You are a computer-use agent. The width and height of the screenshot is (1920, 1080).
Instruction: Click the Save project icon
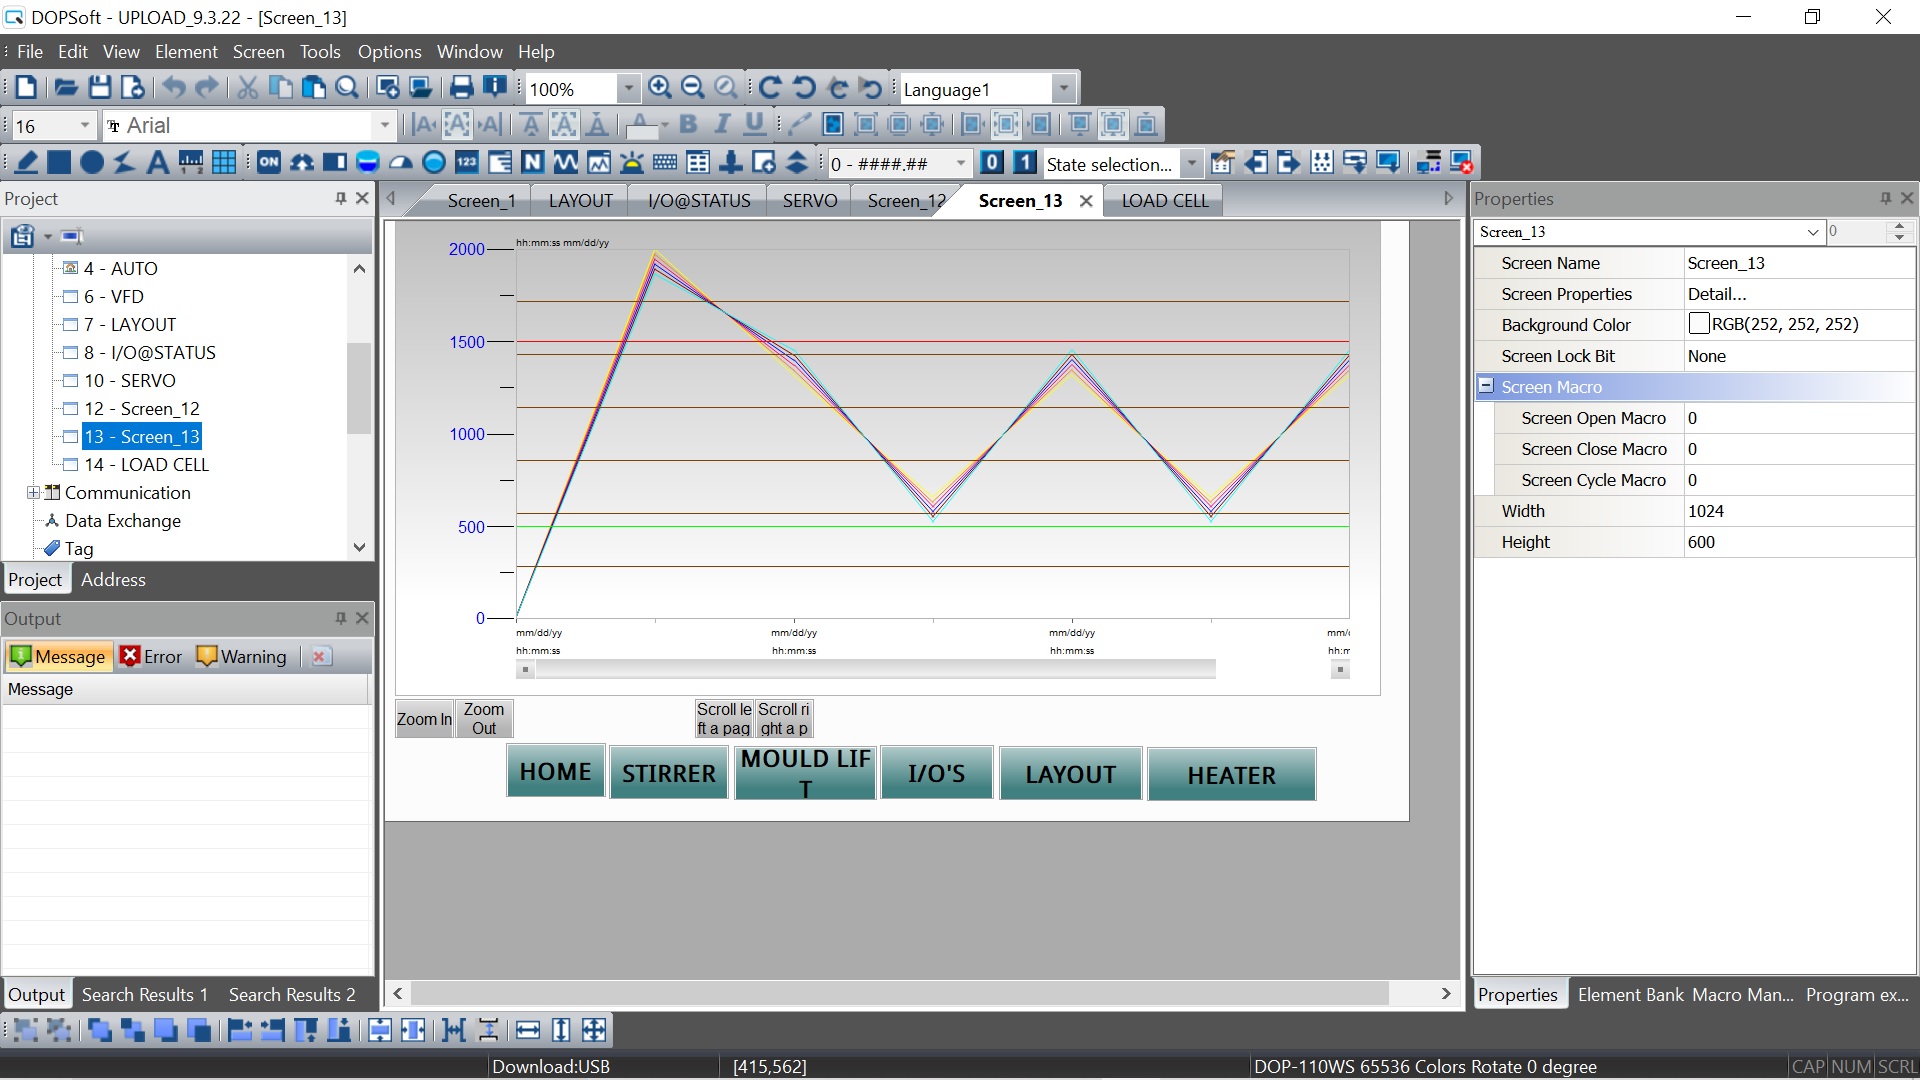[99, 88]
